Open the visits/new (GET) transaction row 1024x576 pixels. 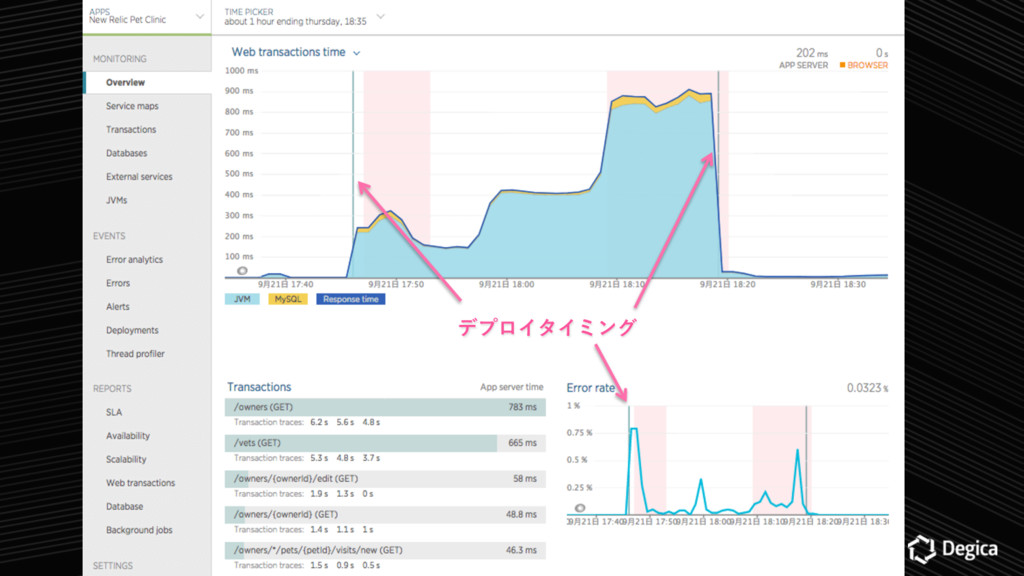click(x=385, y=551)
